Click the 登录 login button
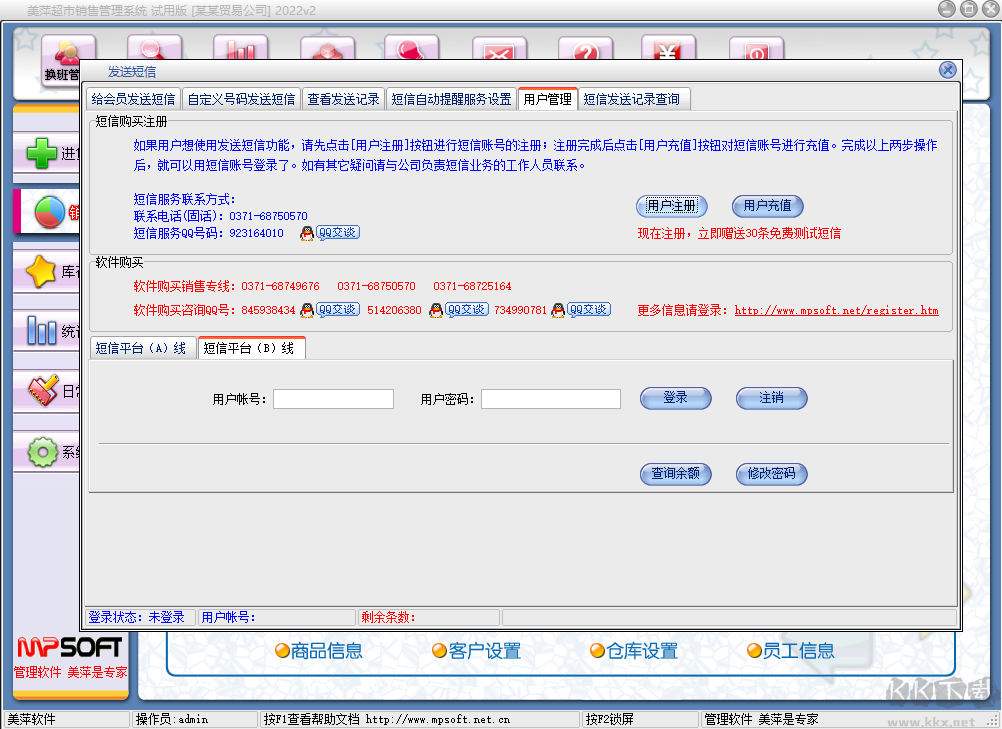The height and width of the screenshot is (729, 1002). tap(675, 398)
